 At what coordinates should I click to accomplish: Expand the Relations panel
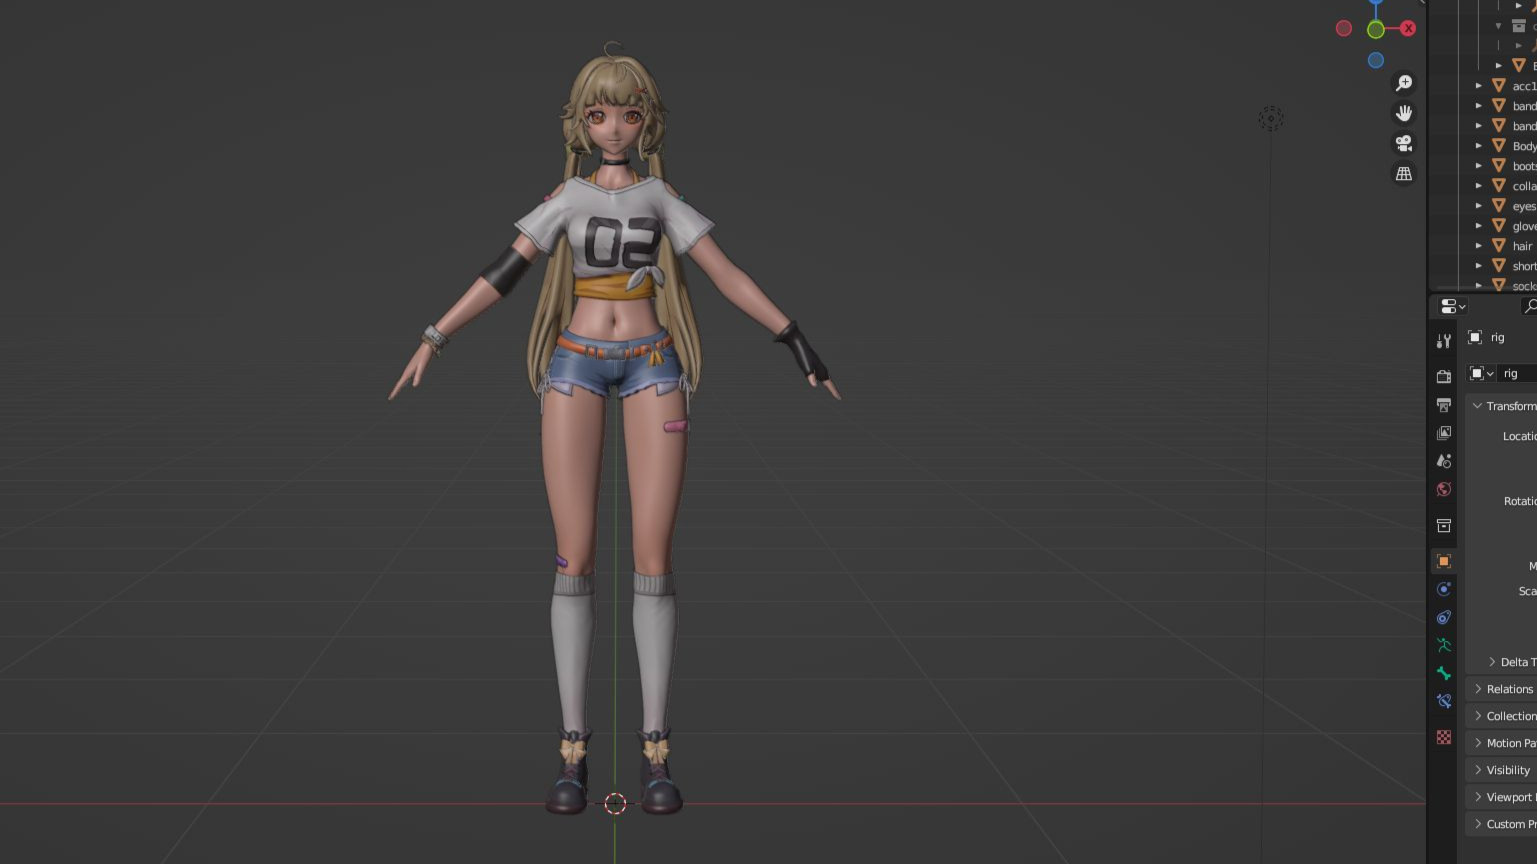pos(1478,689)
